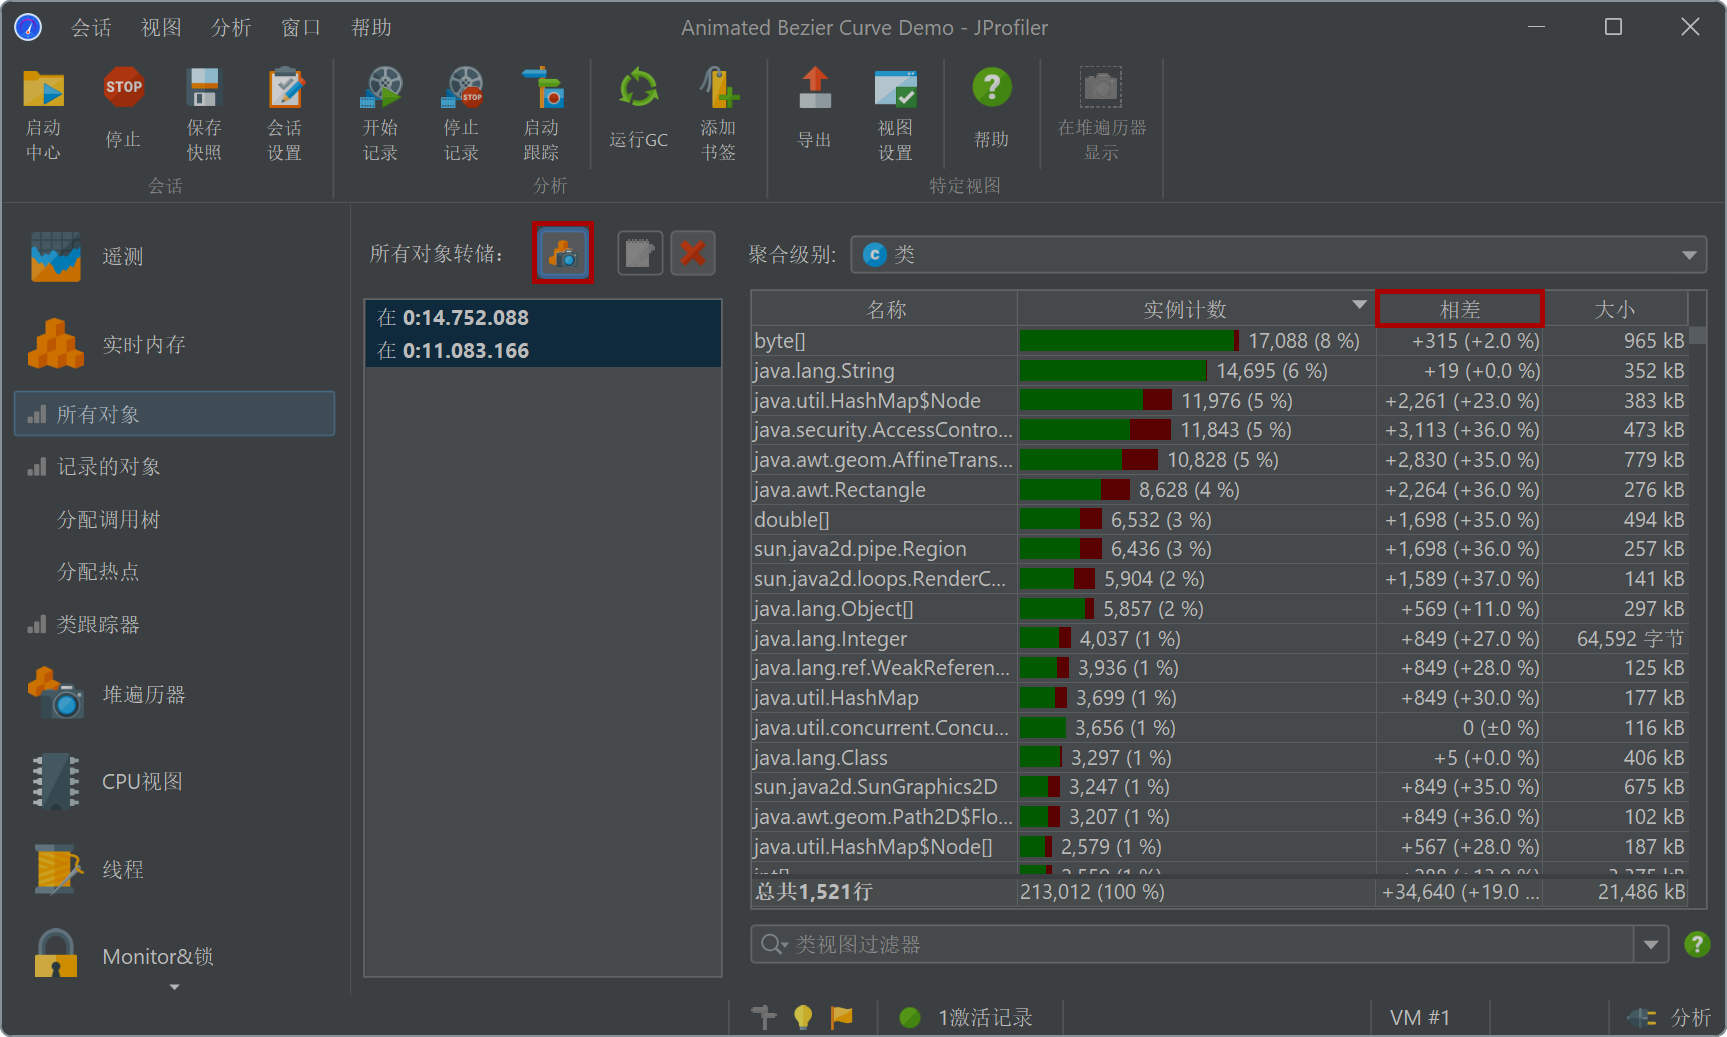
Task: Sort by the 名称 column header
Action: 885,309
